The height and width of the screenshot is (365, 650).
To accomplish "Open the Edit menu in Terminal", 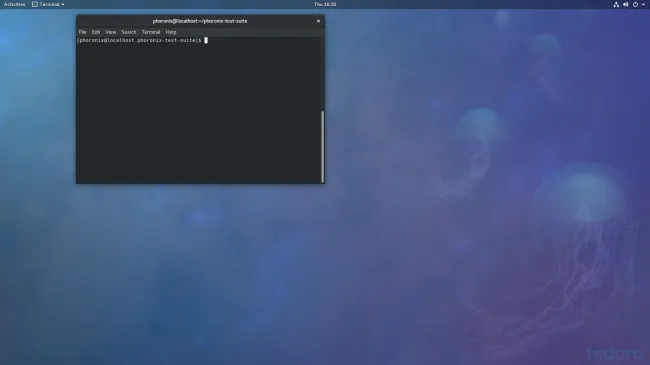I will 96,32.
